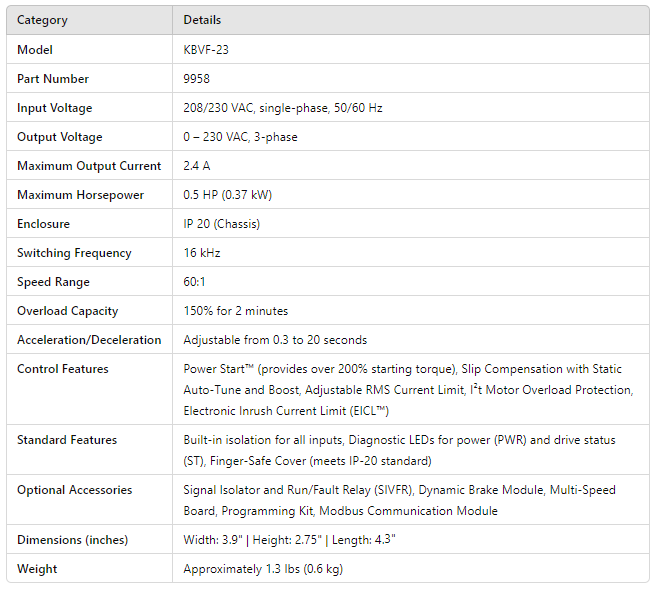Viewport: 656px width, 589px height.
Task: Click the Details column header
Action: click(x=202, y=20)
